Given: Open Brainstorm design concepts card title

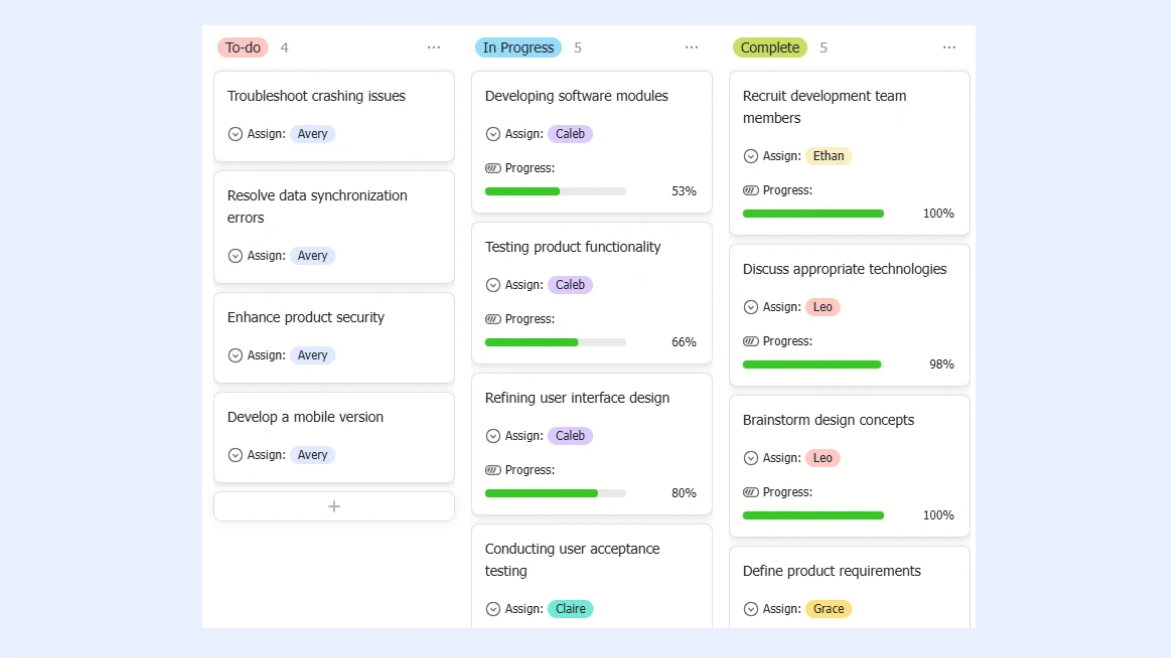Looking at the screenshot, I should (x=828, y=420).
